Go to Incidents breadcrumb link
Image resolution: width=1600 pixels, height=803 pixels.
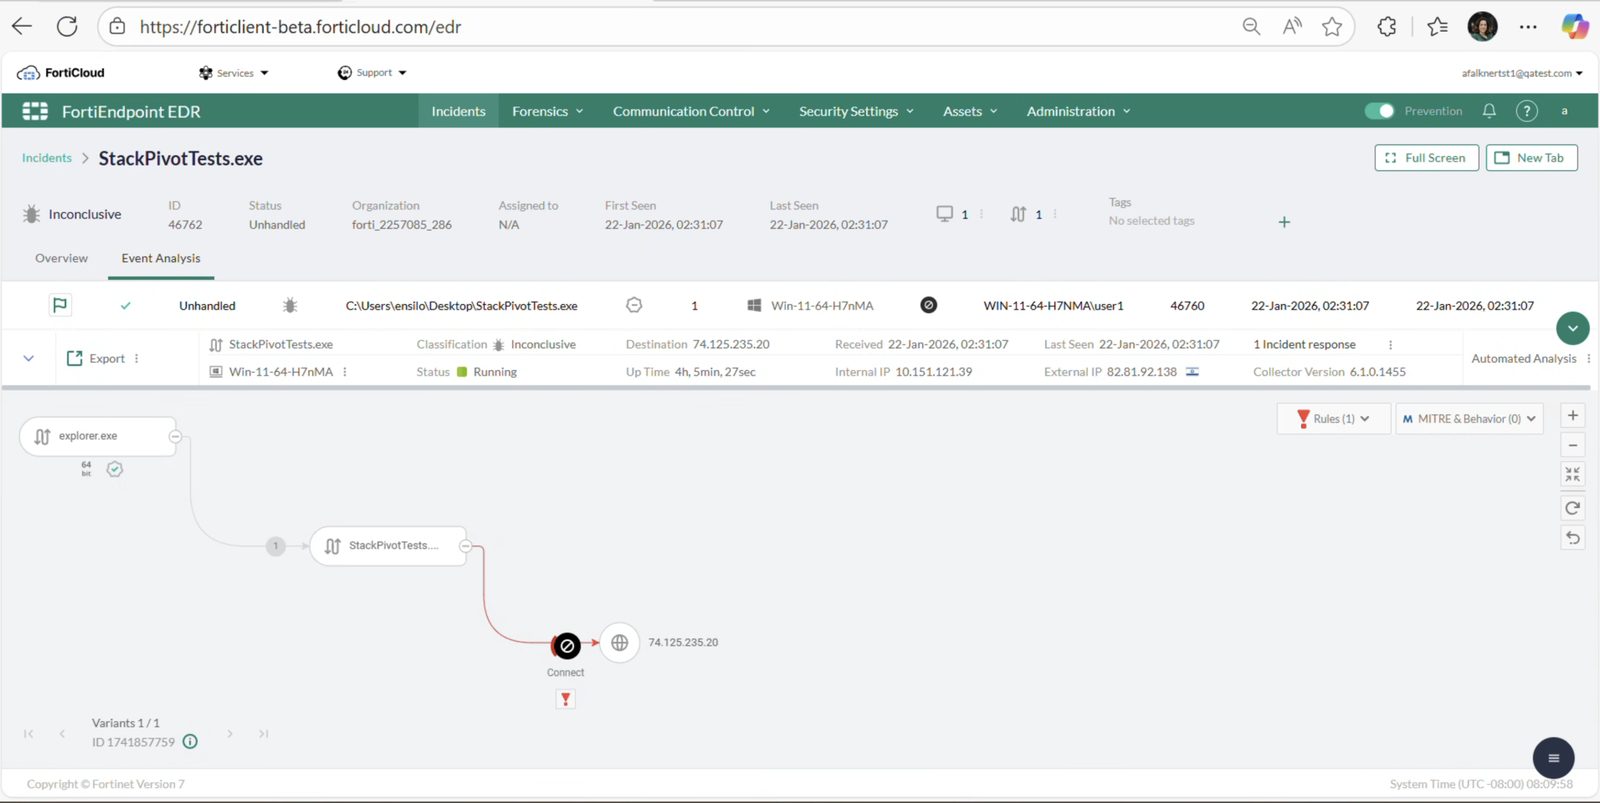click(x=47, y=158)
